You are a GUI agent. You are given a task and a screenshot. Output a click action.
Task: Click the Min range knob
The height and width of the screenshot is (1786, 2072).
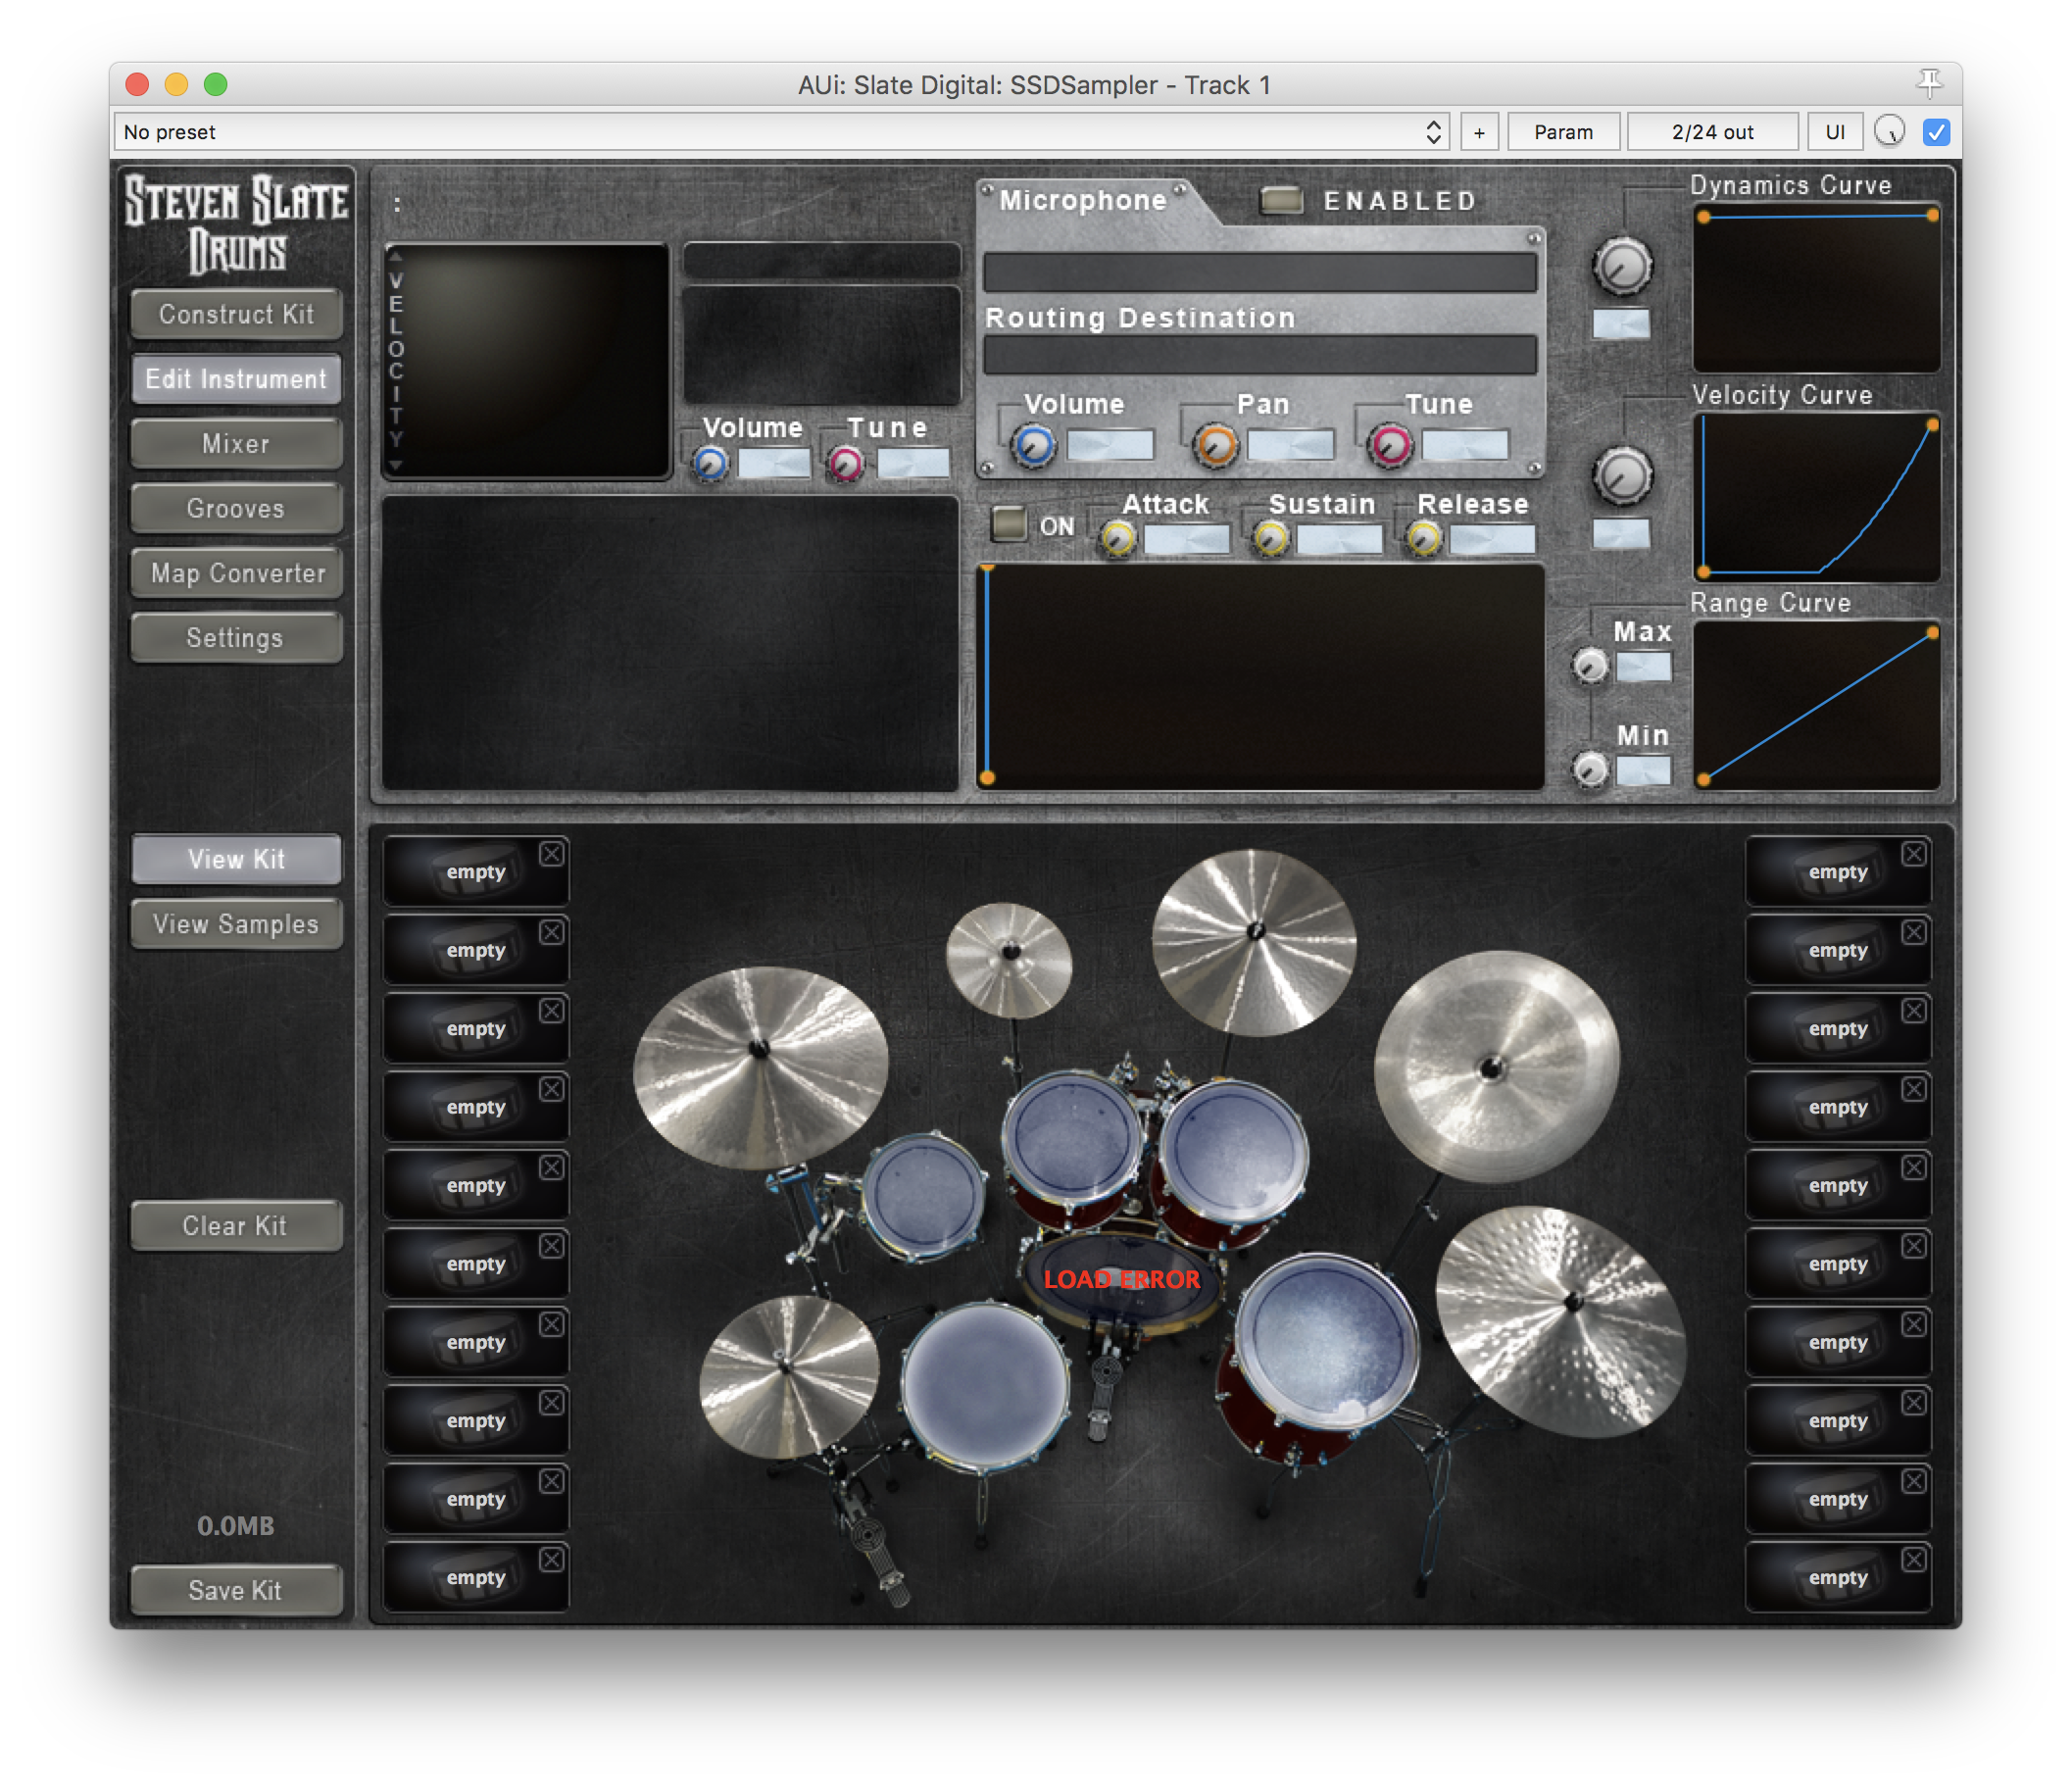point(1590,770)
